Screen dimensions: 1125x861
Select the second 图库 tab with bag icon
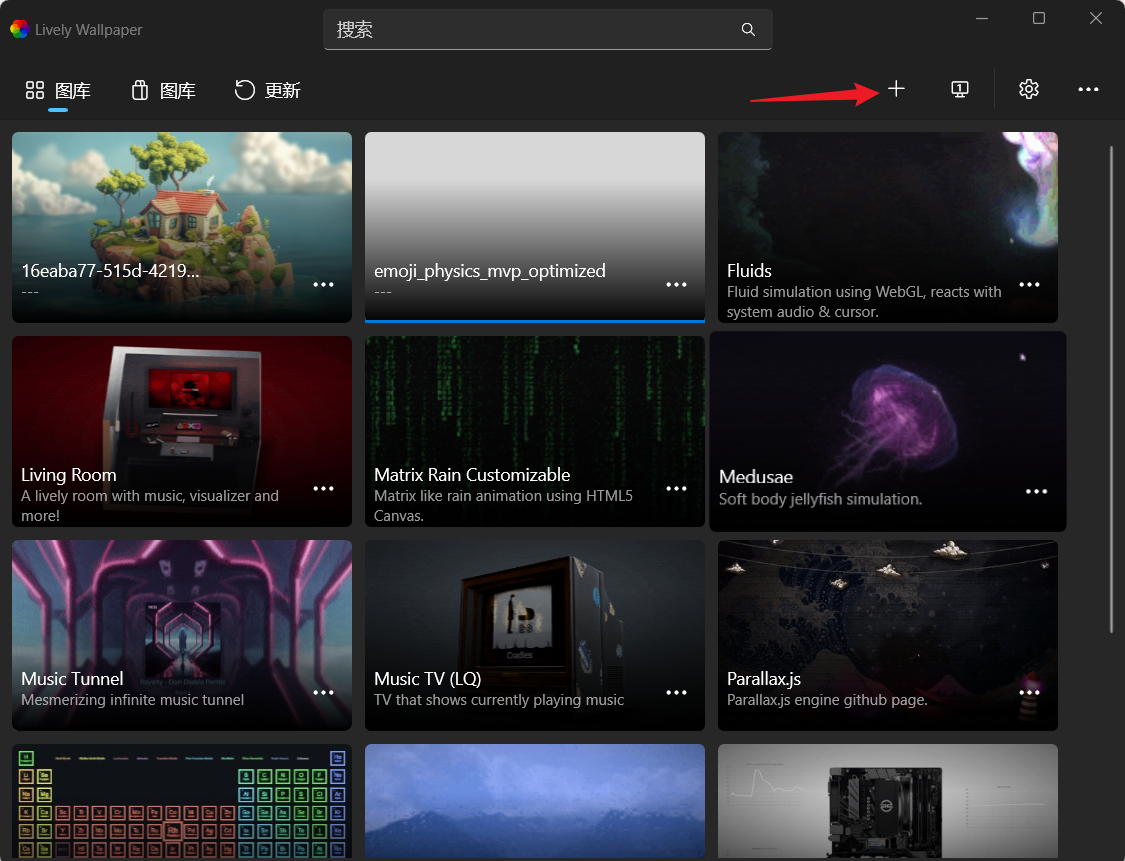164,90
